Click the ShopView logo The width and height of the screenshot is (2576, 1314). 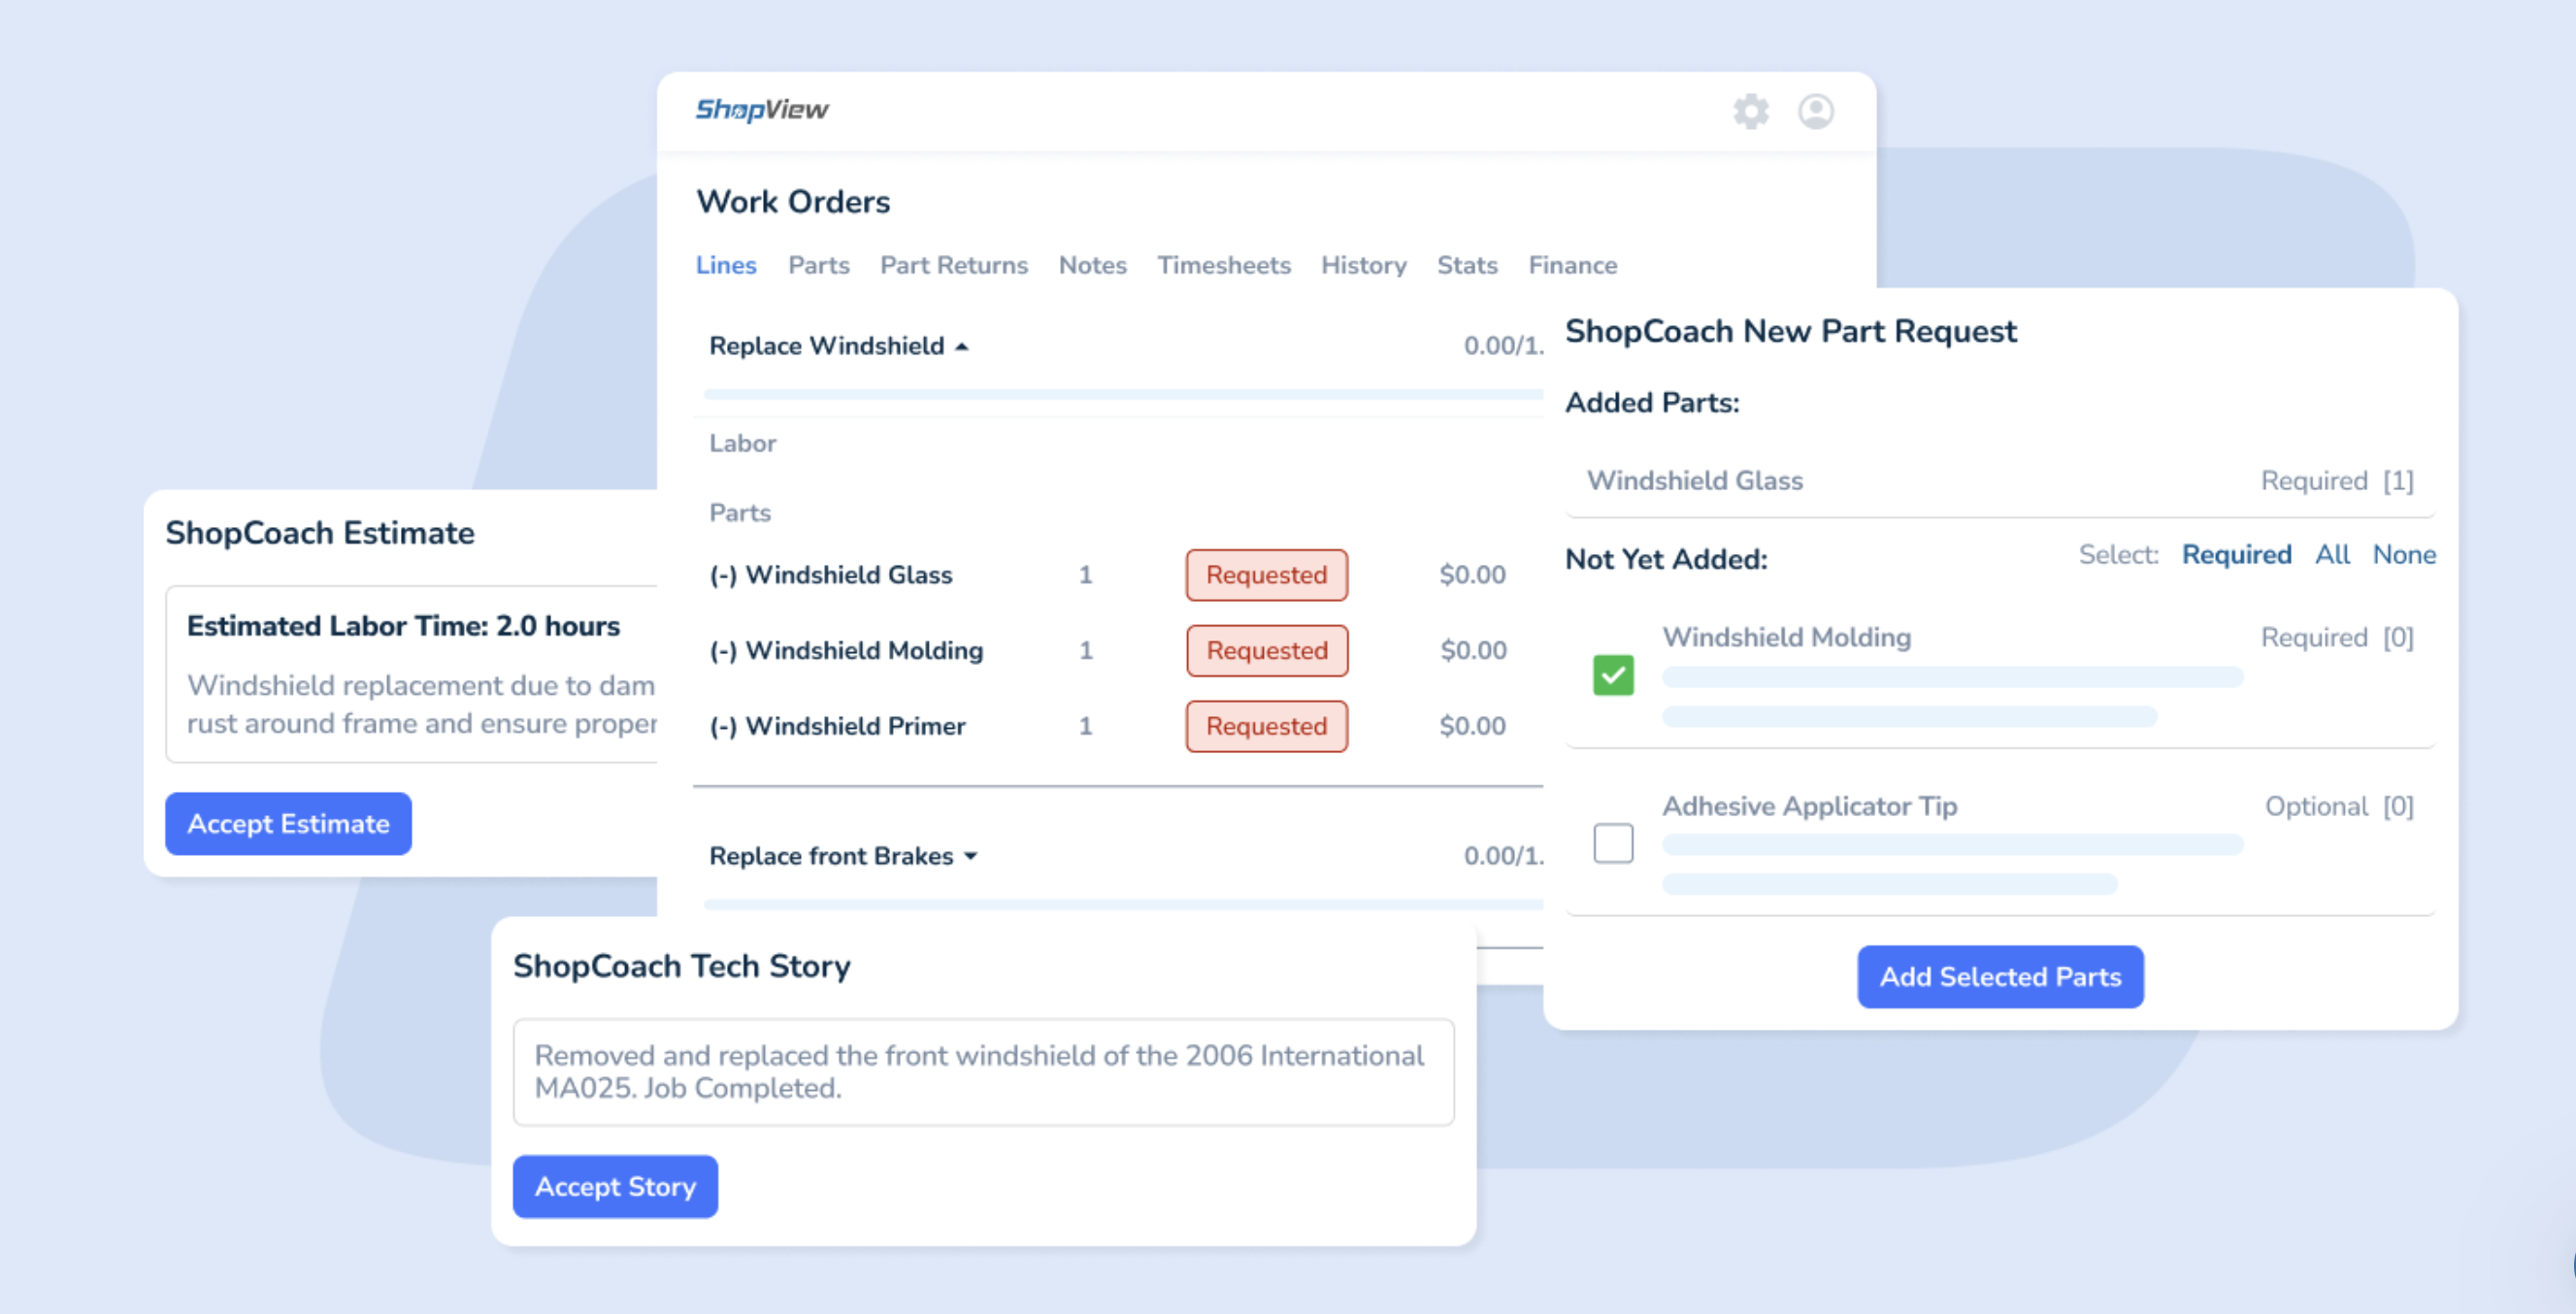[762, 109]
